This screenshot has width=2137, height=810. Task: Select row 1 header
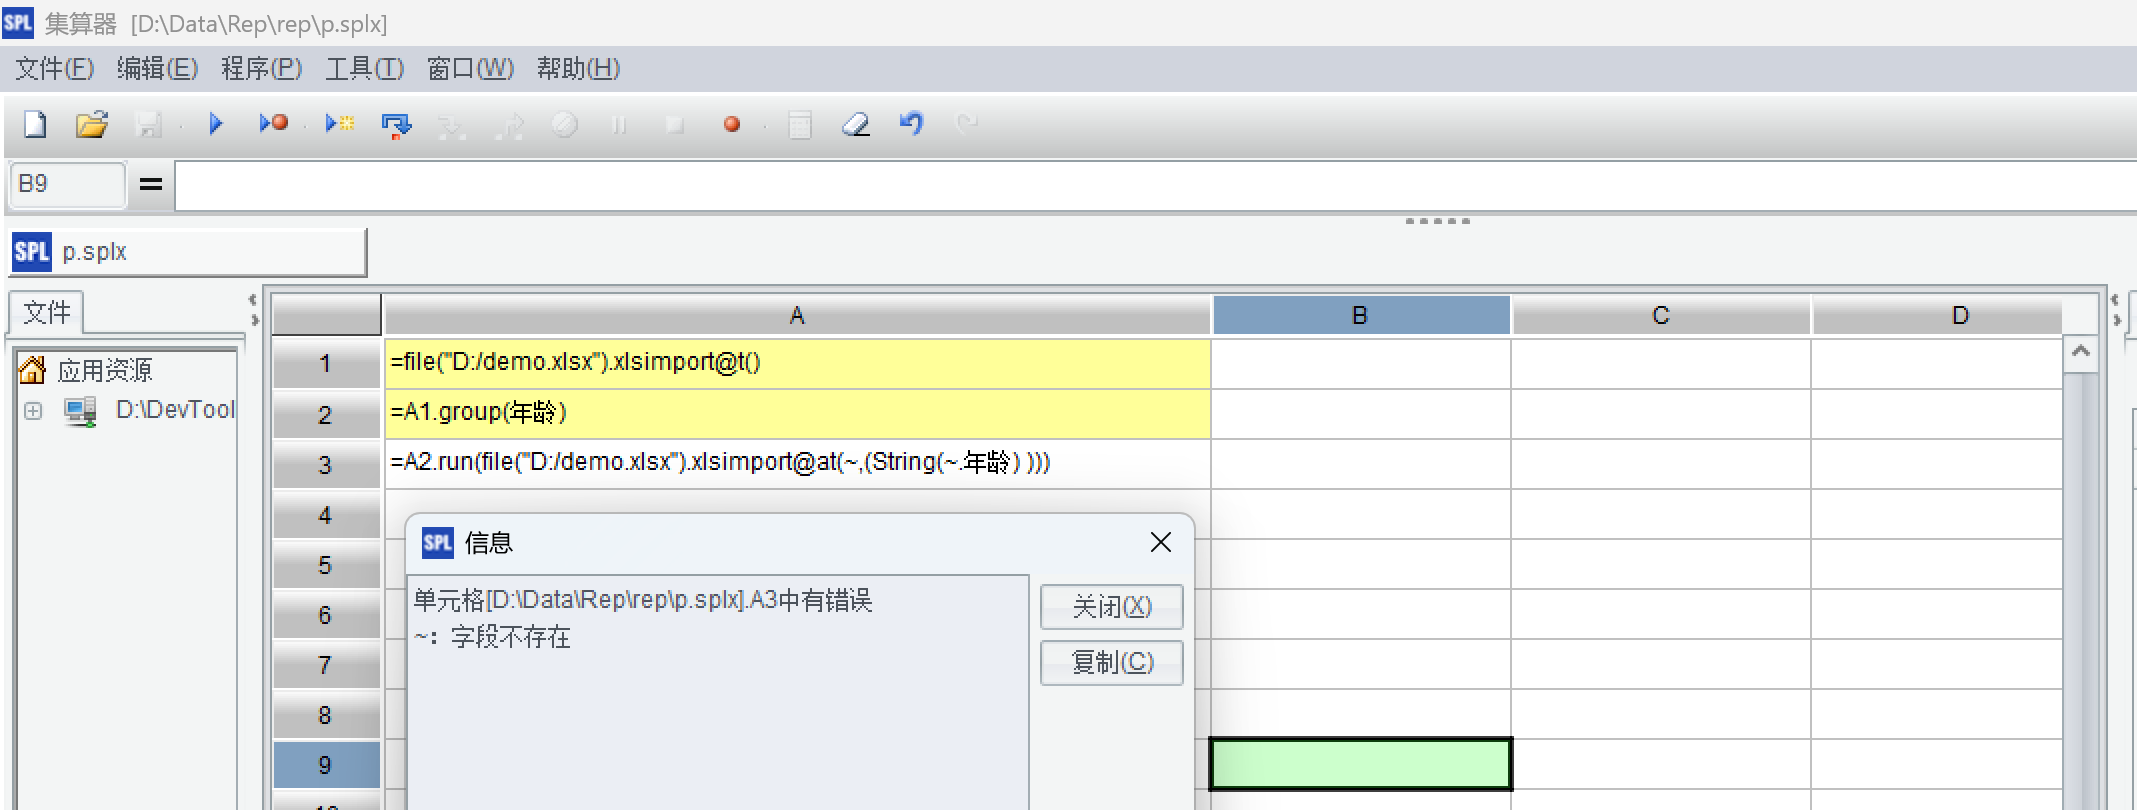[326, 364]
